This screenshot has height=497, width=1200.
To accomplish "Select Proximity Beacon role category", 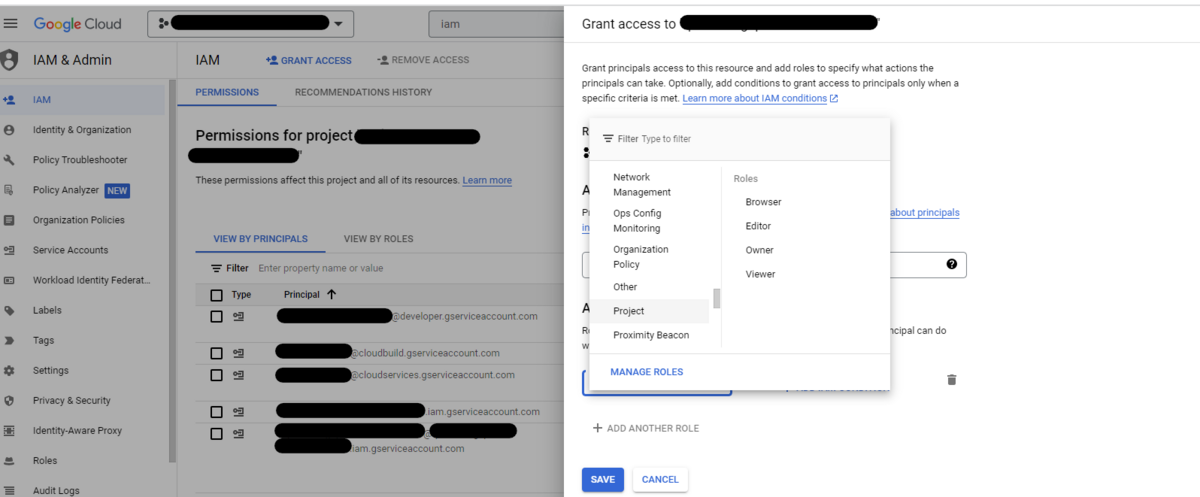I will [x=649, y=335].
